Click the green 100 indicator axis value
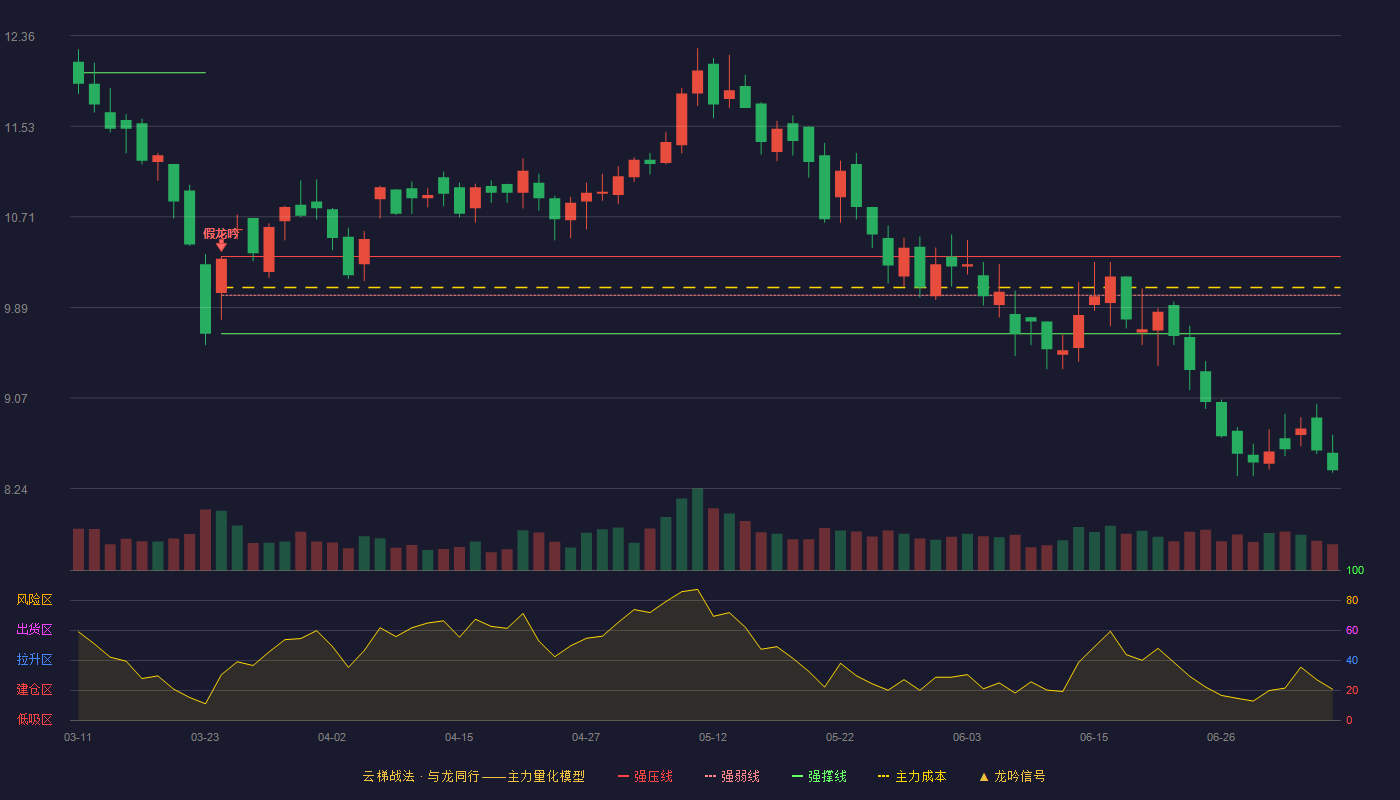This screenshot has width=1400, height=800. coord(1355,571)
